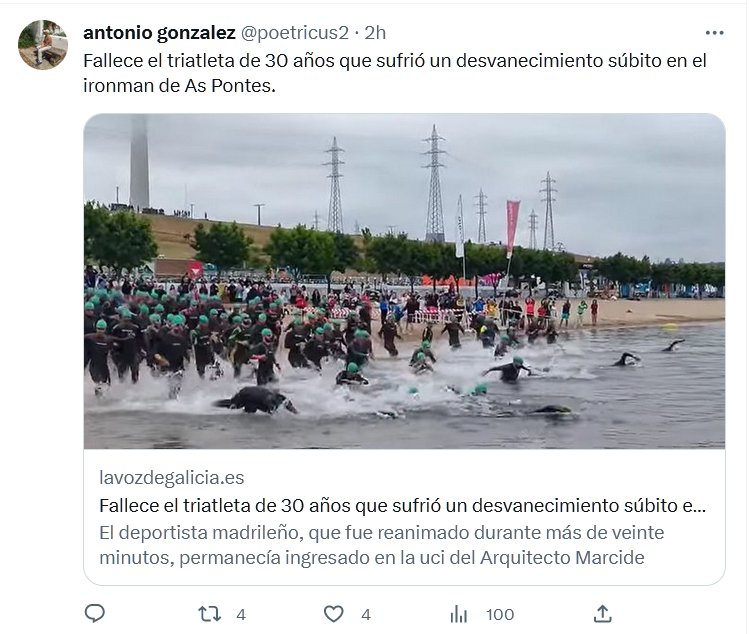Click the like count 4
Screen dimensions: 750x634
[366, 614]
